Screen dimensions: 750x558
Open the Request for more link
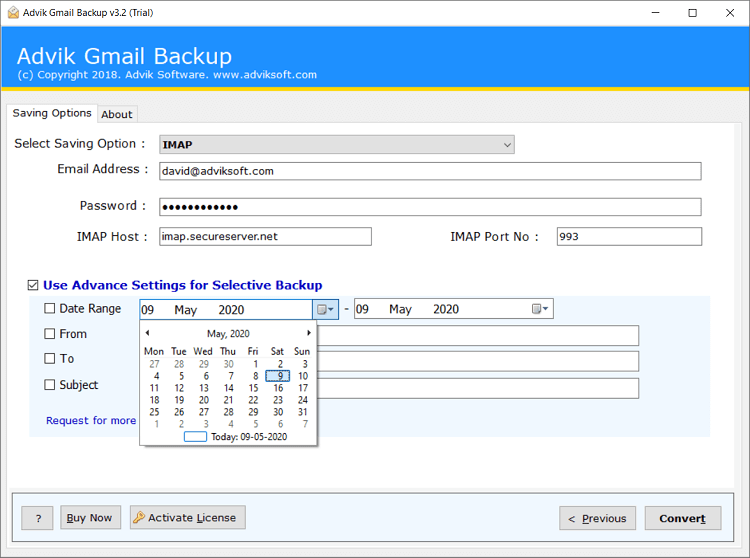[x=91, y=421]
